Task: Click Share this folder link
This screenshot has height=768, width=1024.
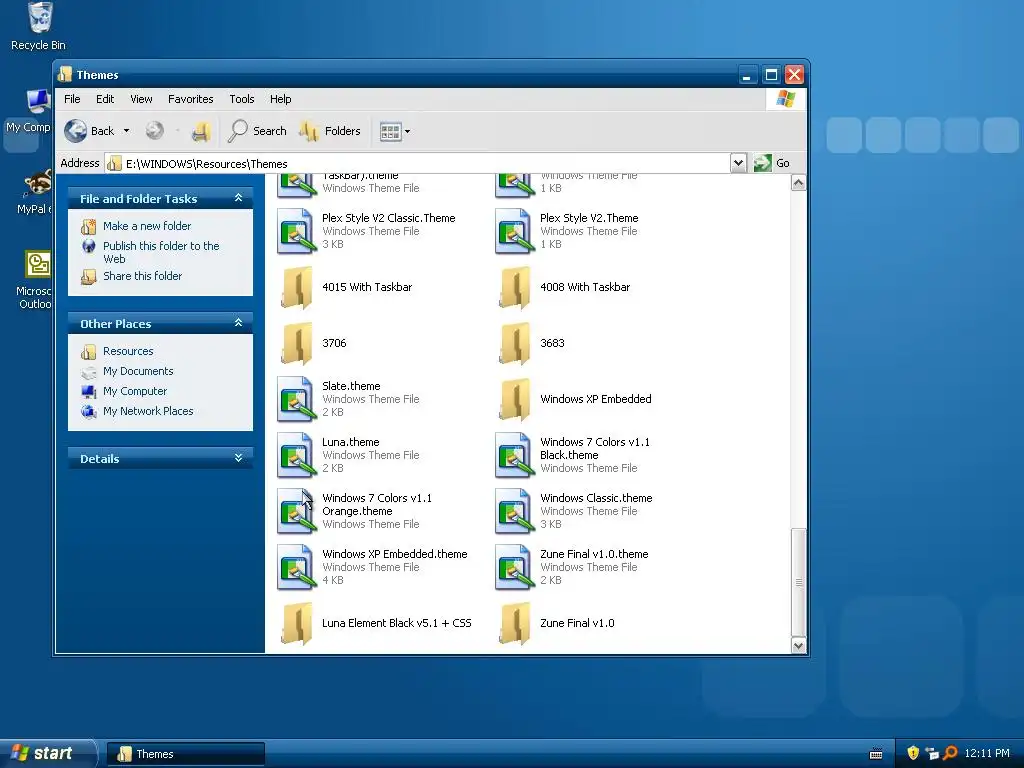Action: click(142, 276)
